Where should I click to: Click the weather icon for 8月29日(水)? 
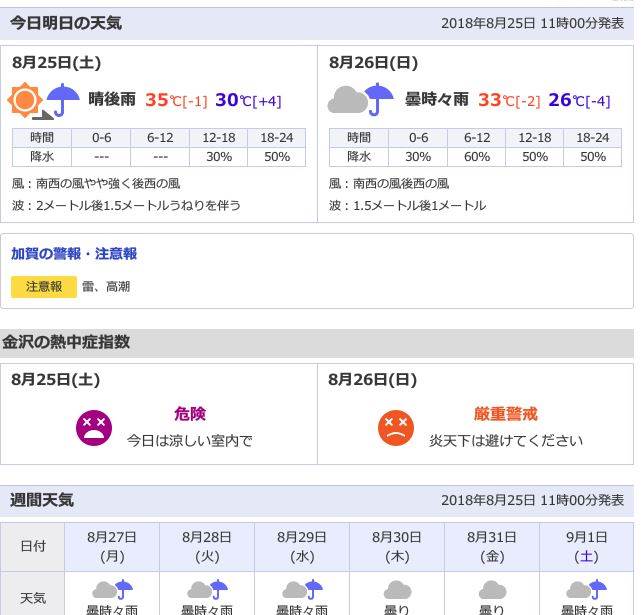coord(302,589)
